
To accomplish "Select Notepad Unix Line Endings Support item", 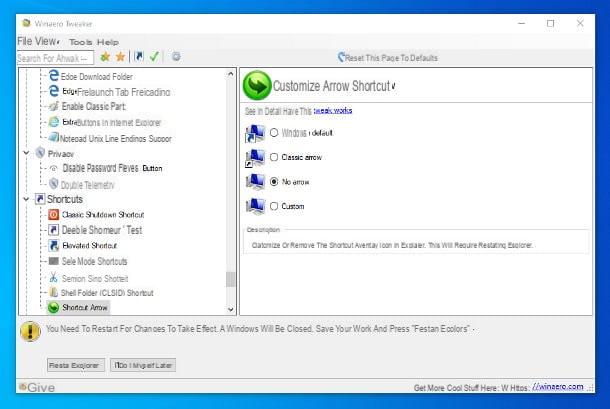I will coord(116,139).
